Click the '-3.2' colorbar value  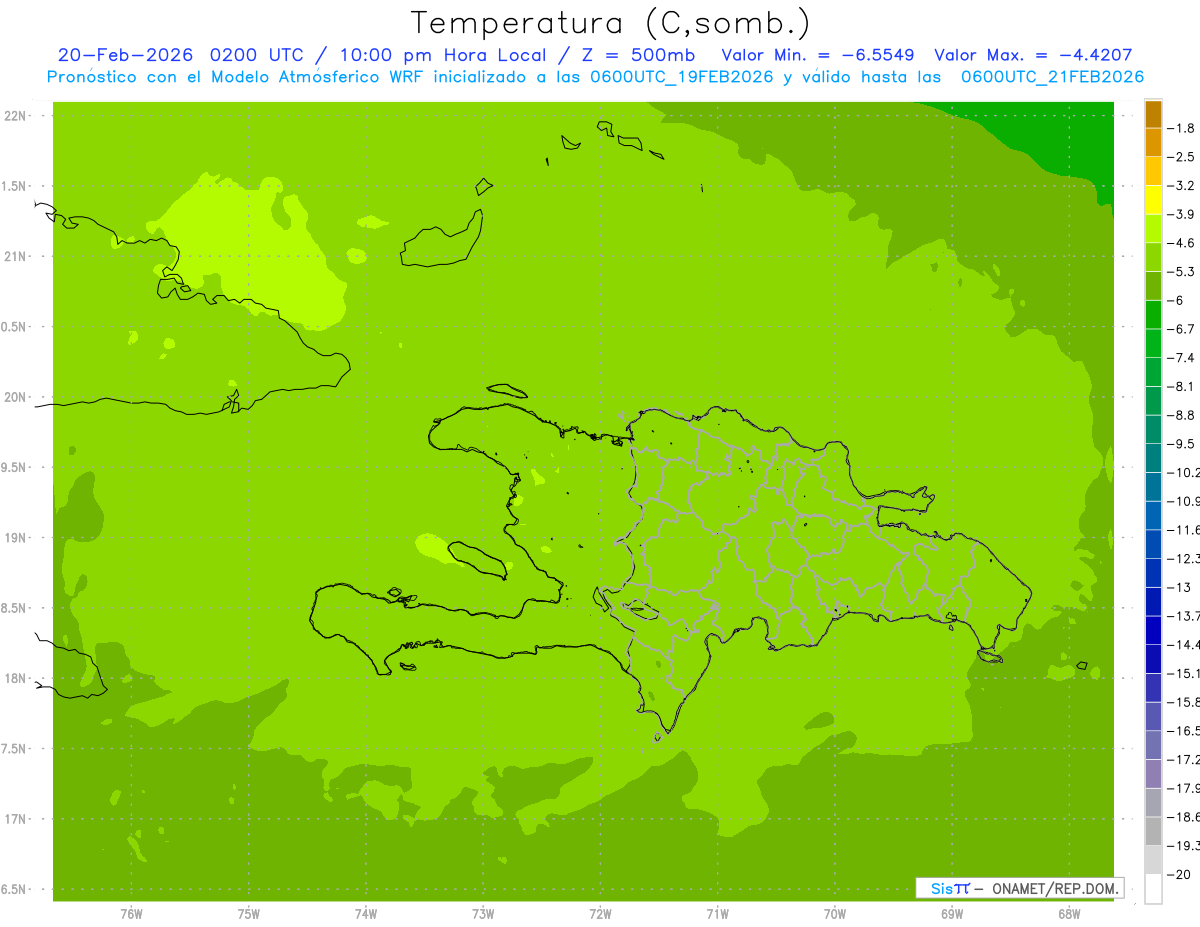(x=1182, y=186)
